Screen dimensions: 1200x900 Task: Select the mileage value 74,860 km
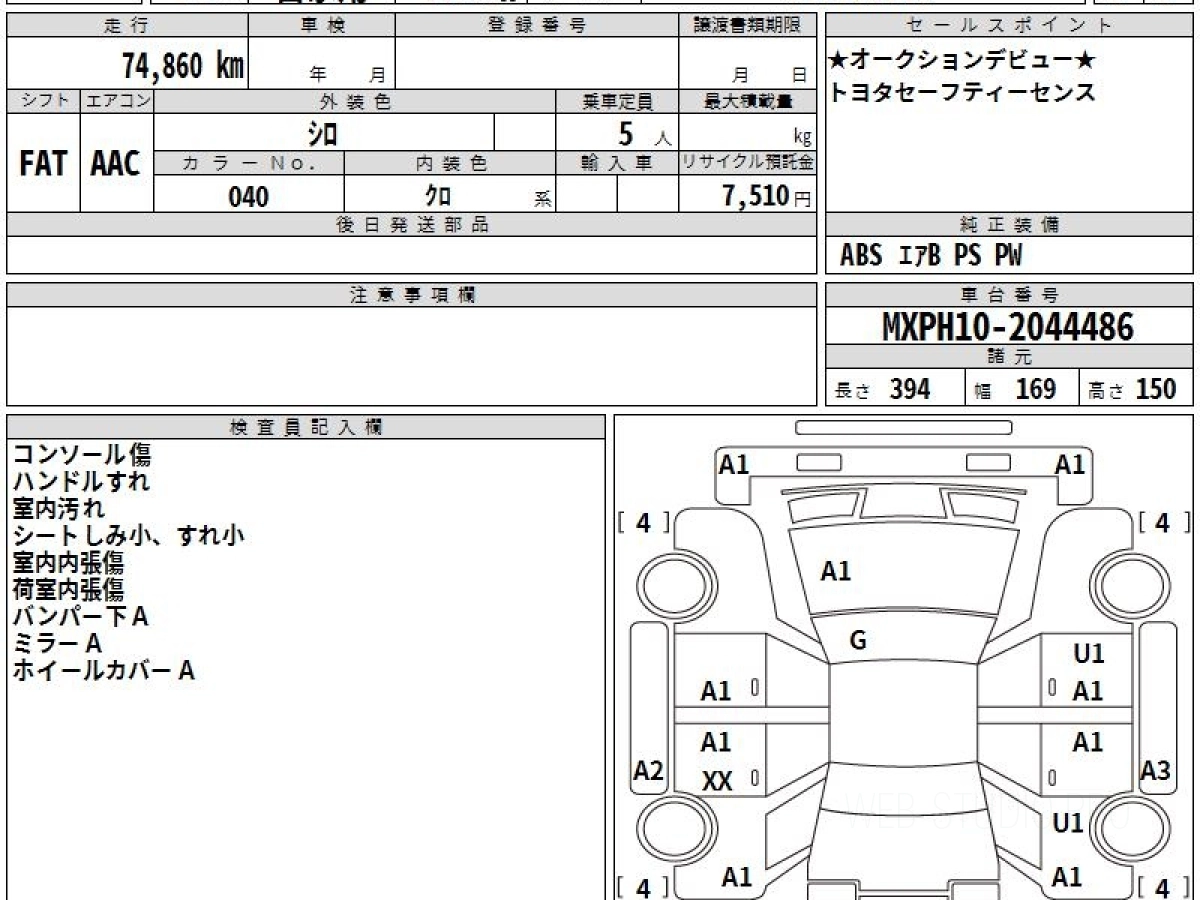(183, 66)
